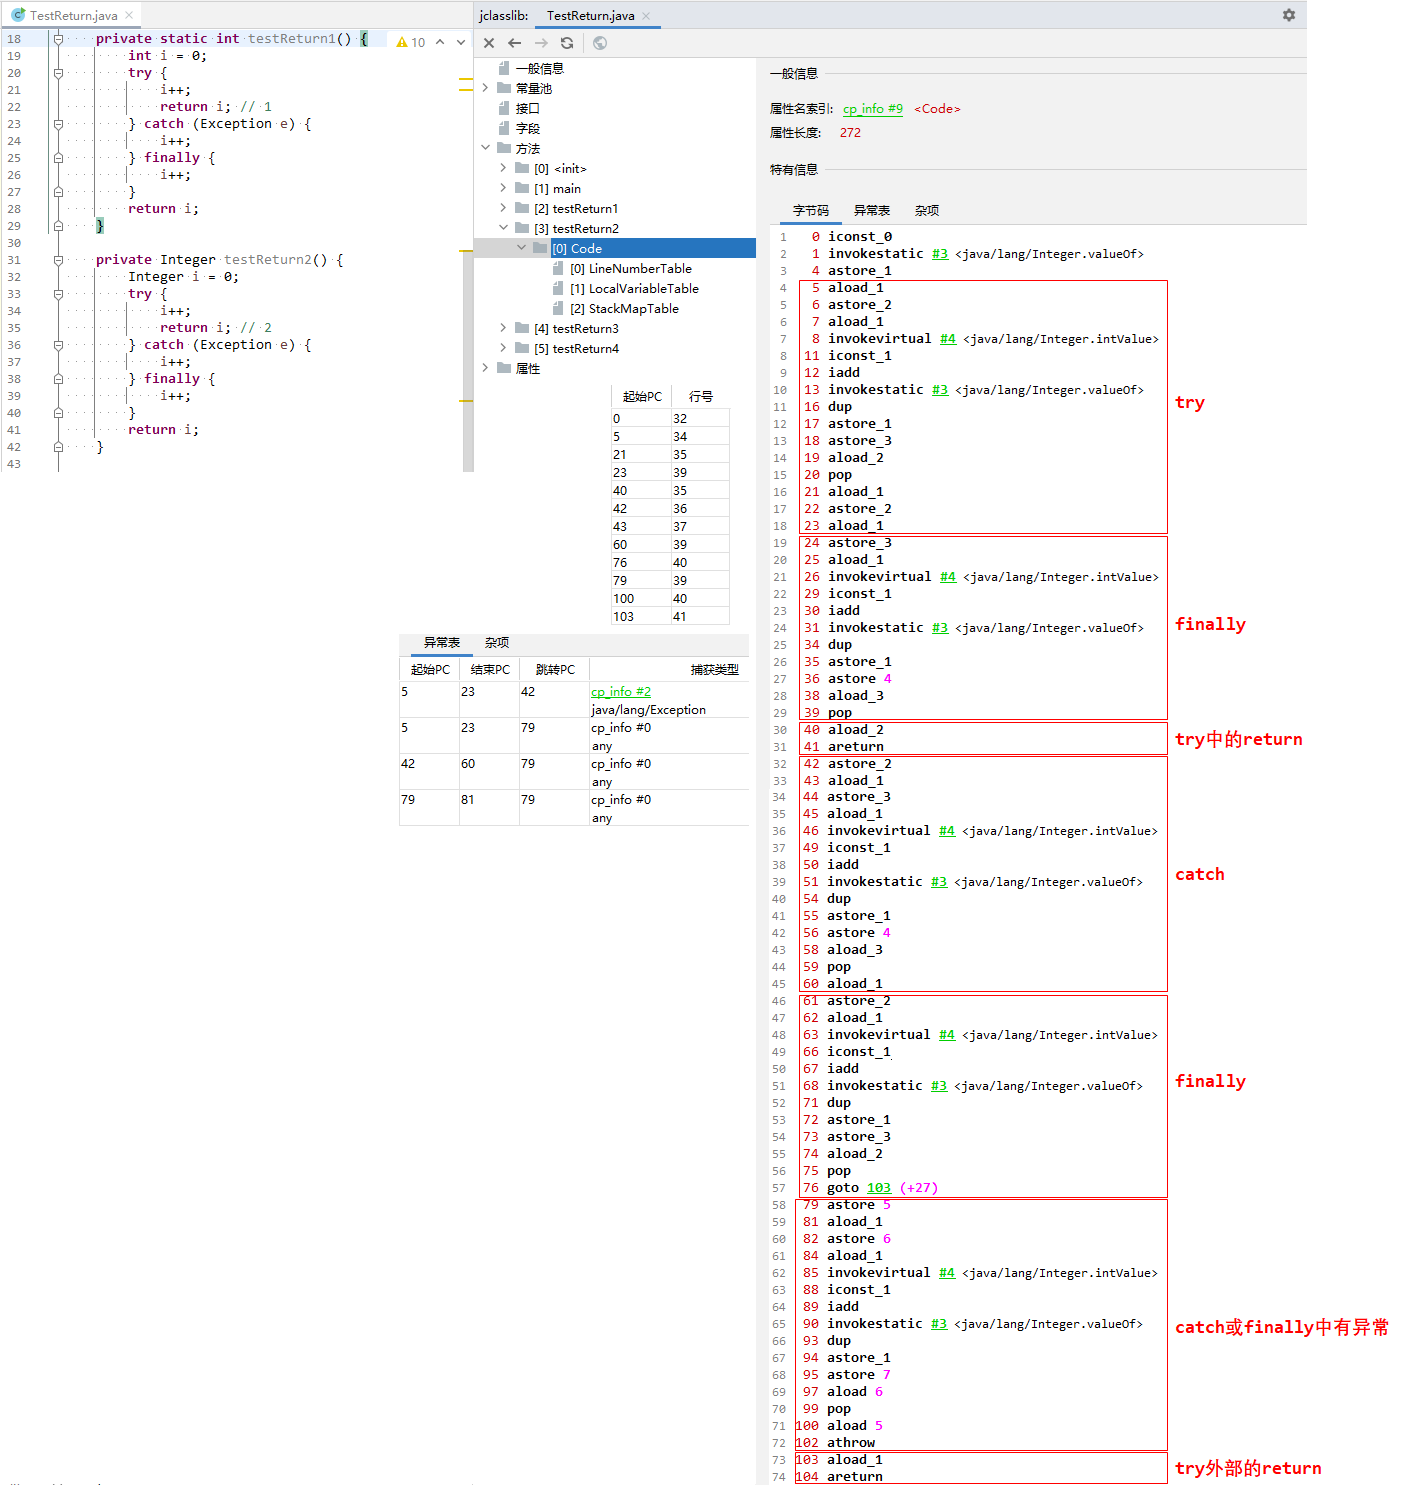Select [1] LocalVariableTable tree item
Image resolution: width=1419 pixels, height=1485 pixels.
tap(634, 288)
